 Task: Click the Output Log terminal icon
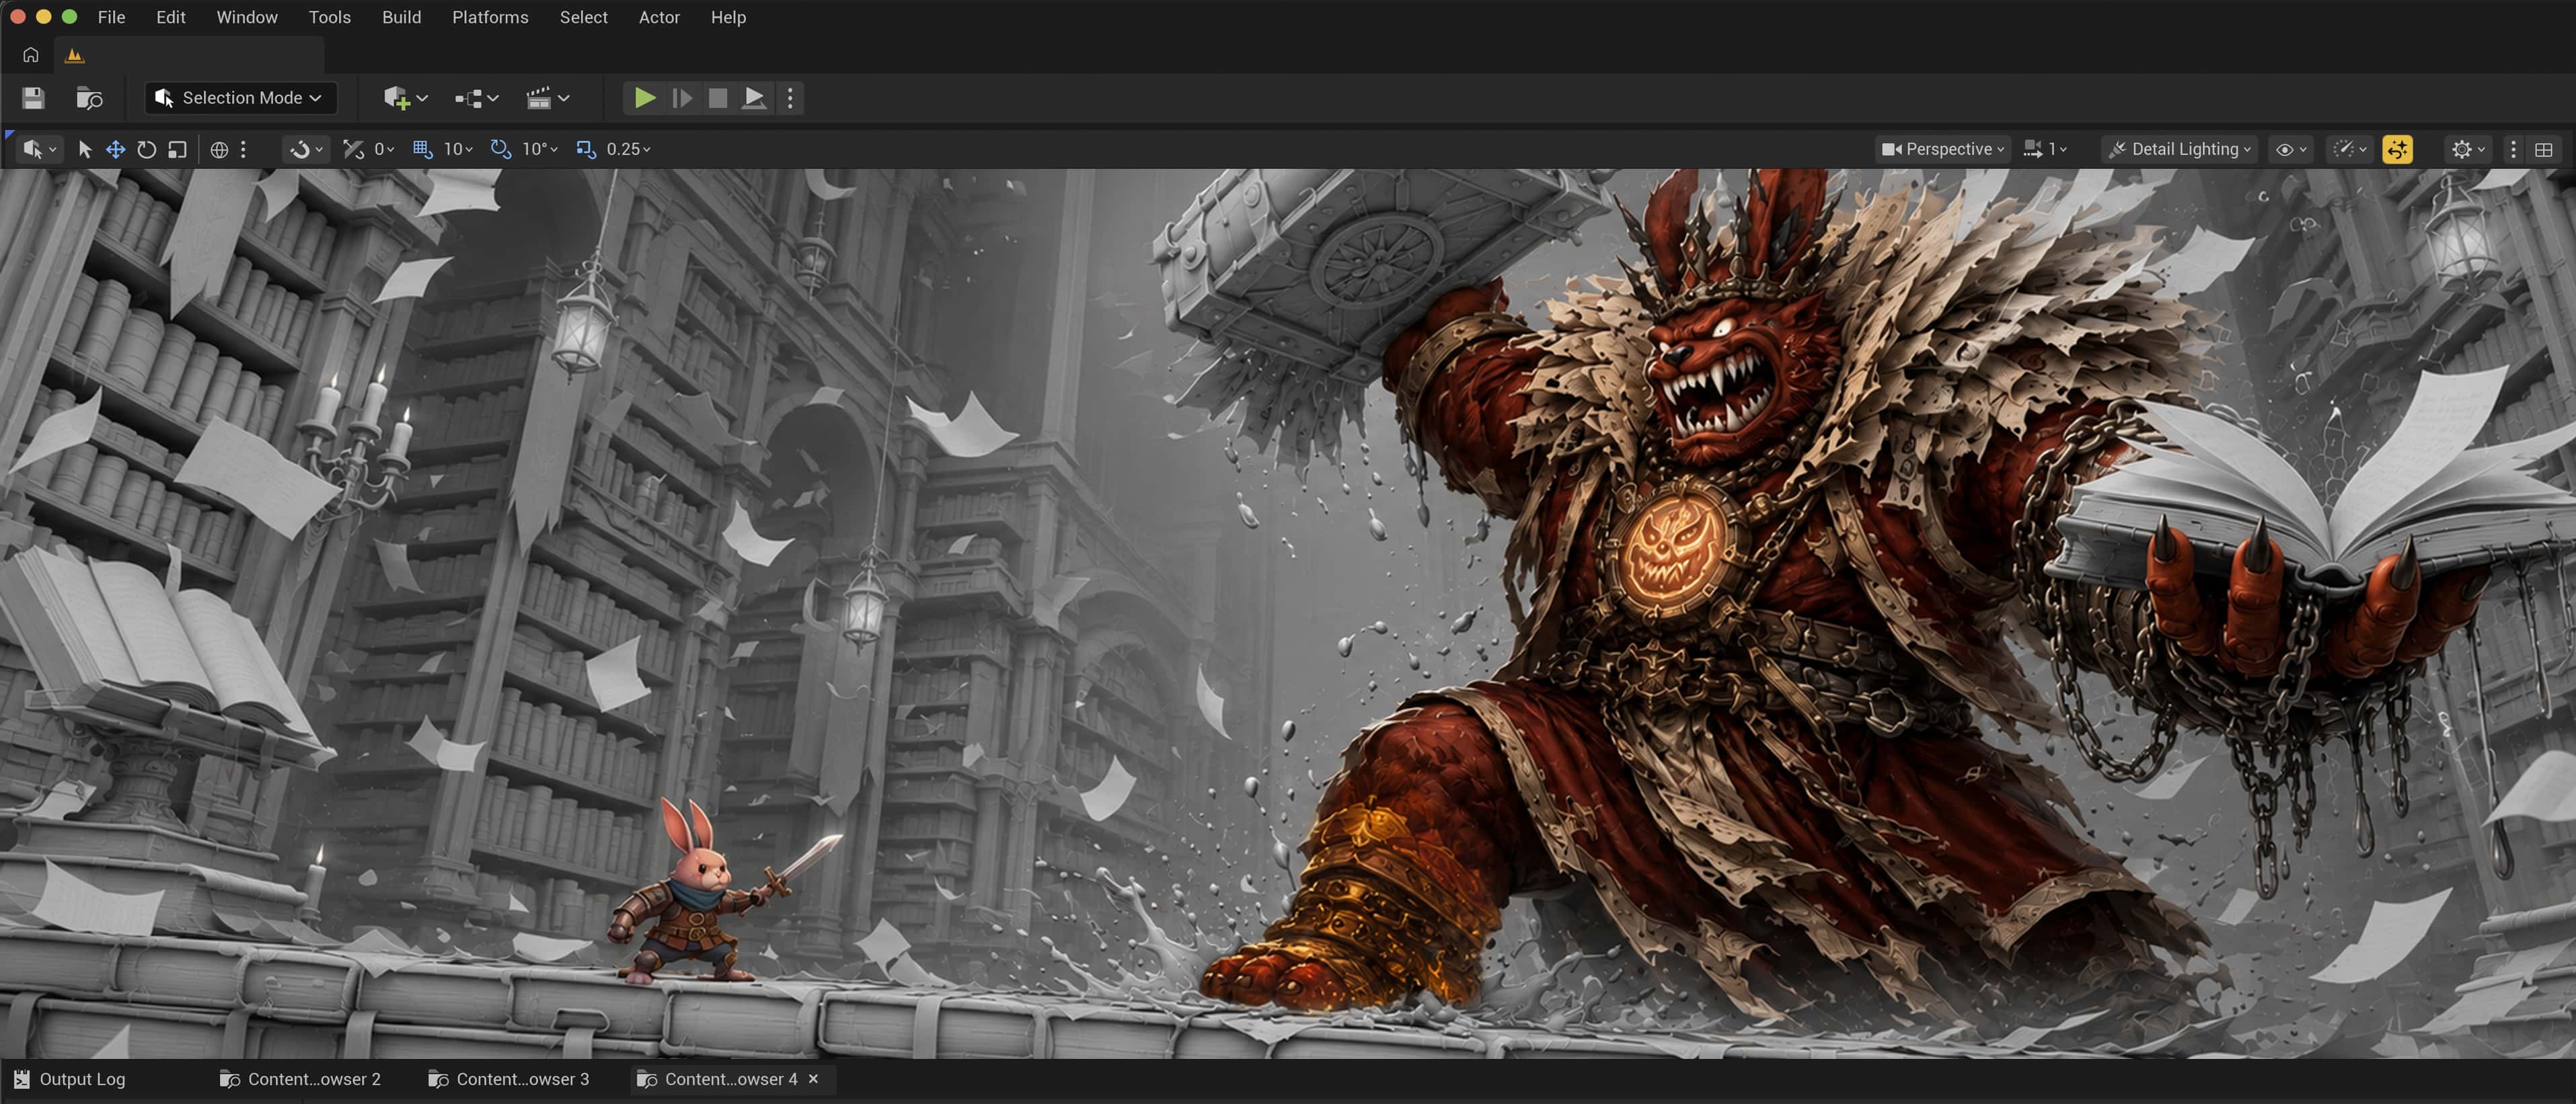click(21, 1079)
